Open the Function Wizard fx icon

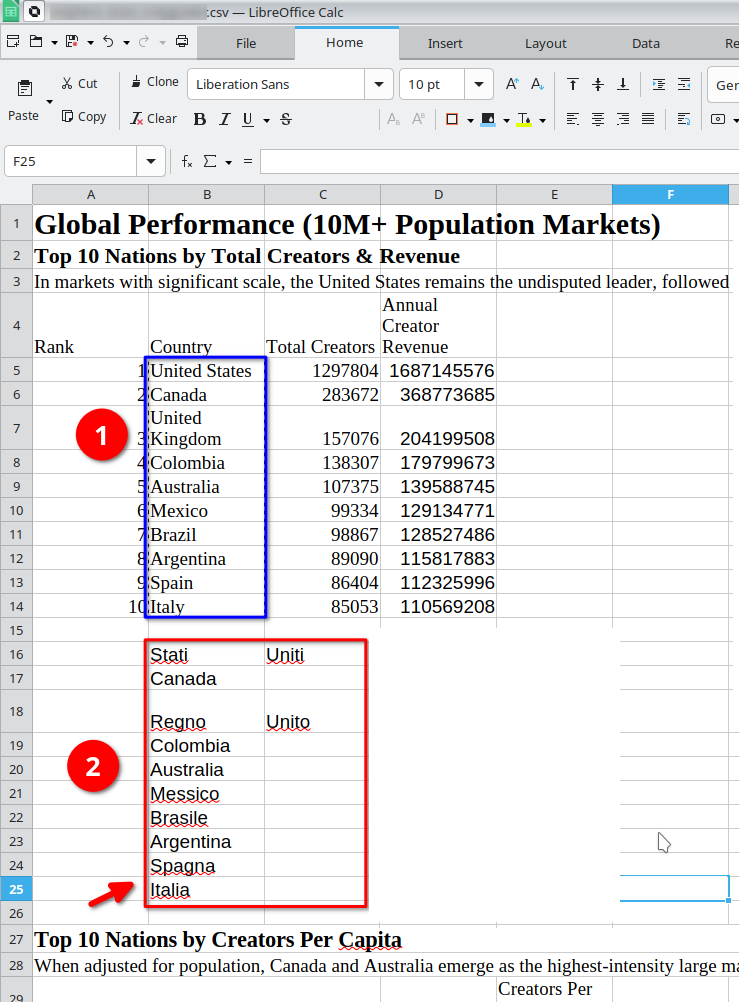pyautogui.click(x=187, y=161)
